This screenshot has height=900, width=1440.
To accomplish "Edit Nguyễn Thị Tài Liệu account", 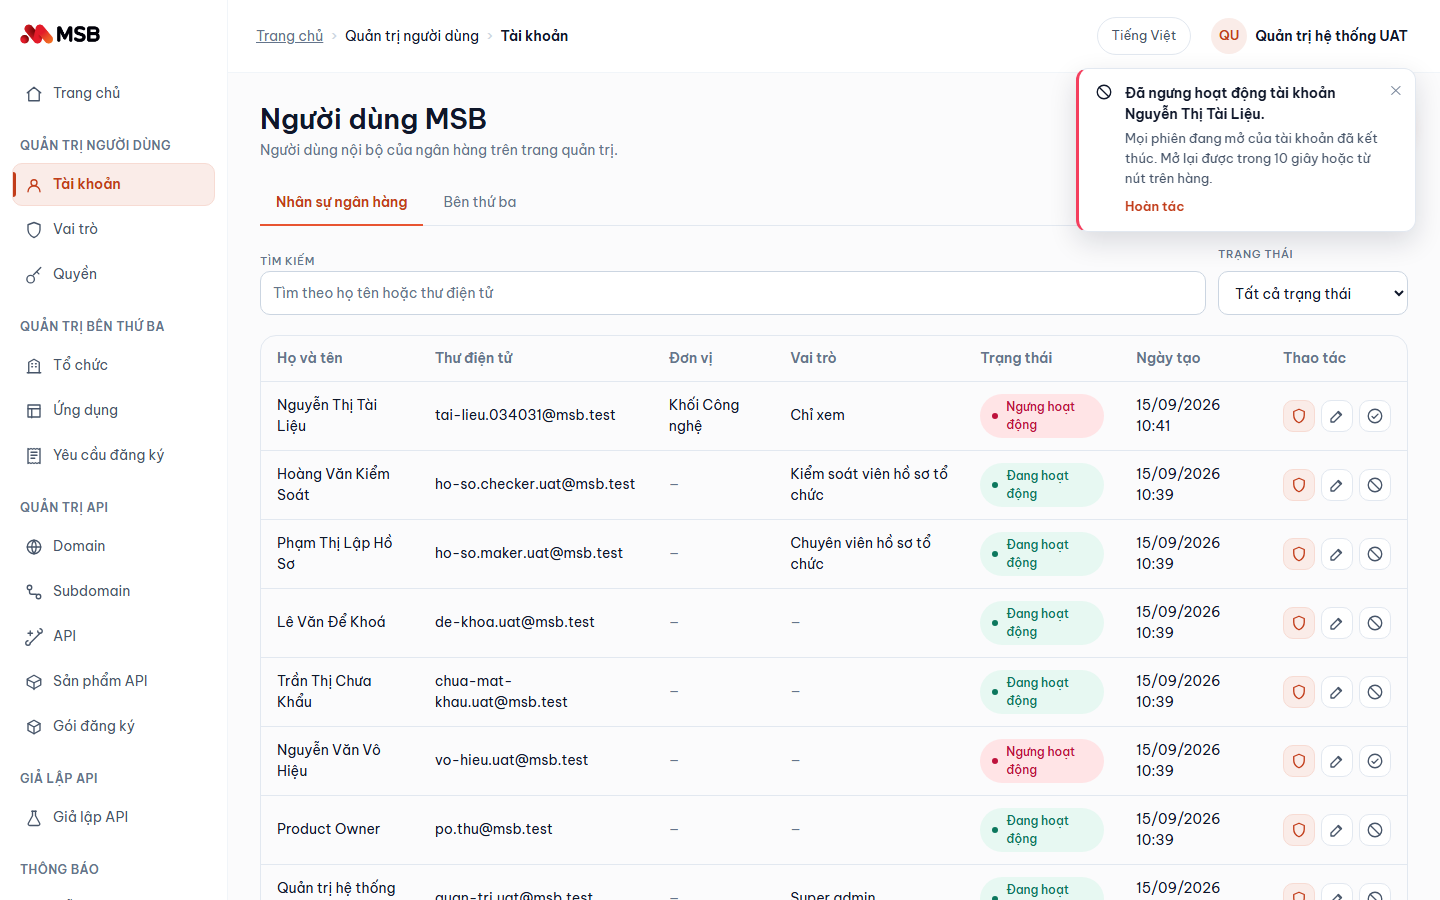I will point(1337,416).
